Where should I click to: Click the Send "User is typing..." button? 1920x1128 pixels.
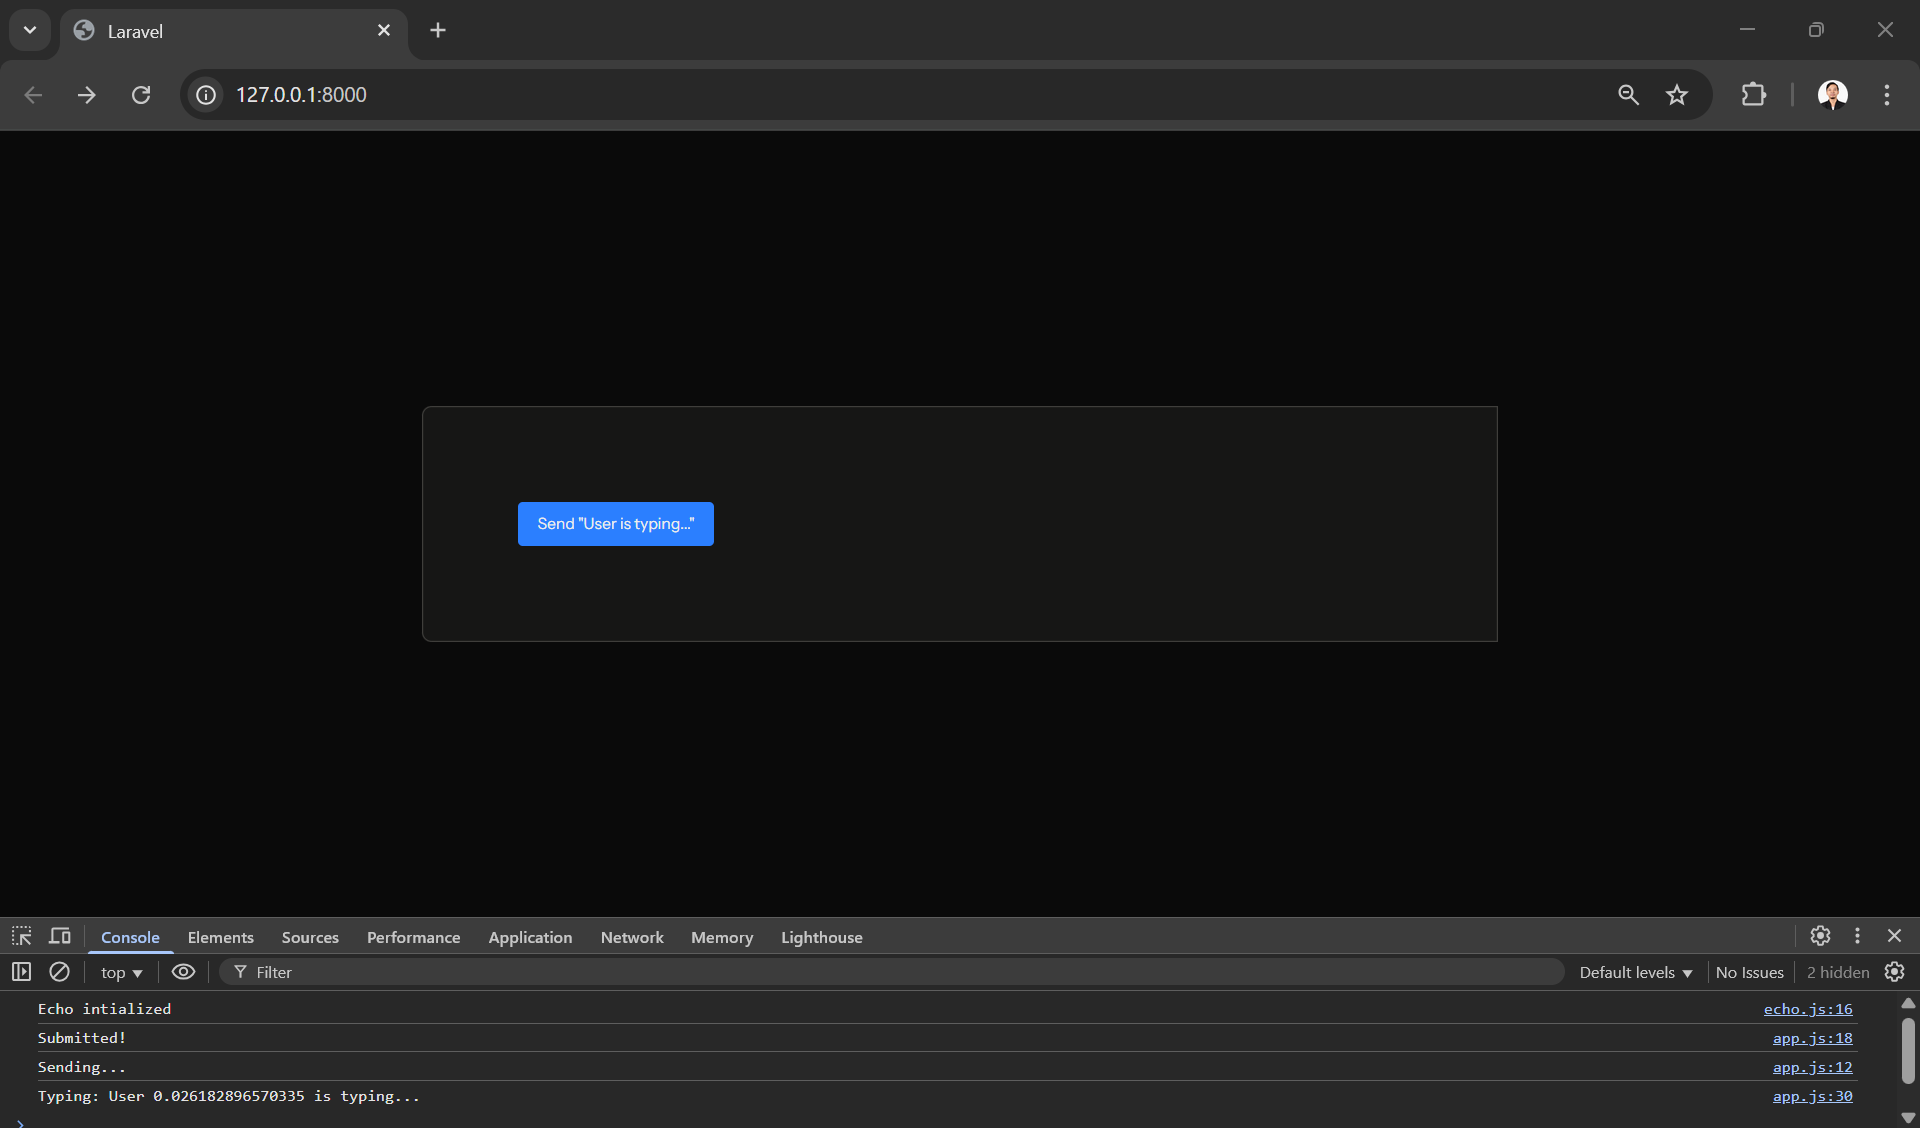615,524
